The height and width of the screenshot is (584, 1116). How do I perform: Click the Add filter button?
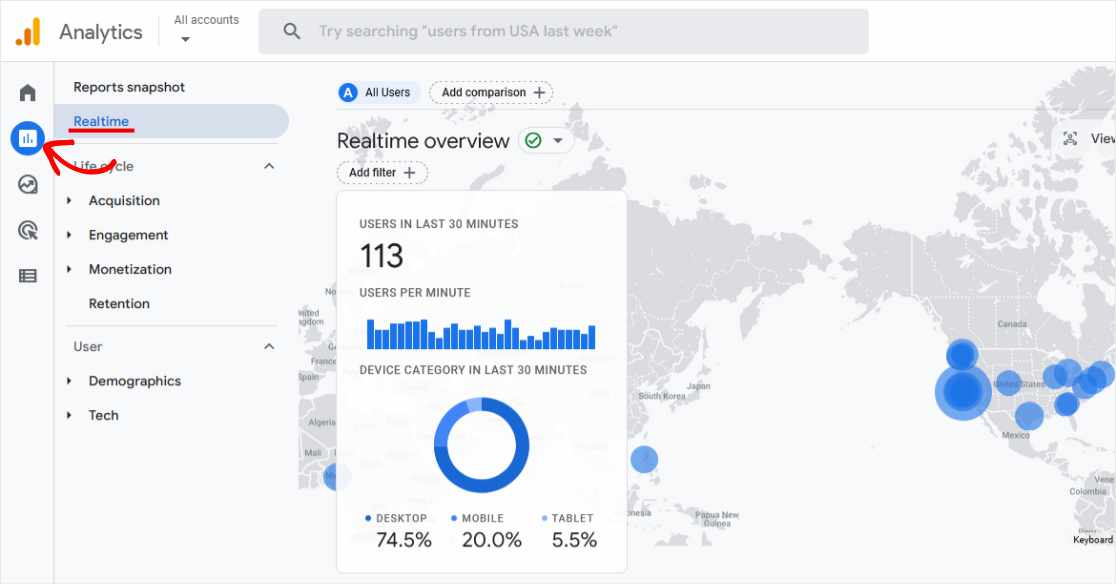pyautogui.click(x=382, y=172)
